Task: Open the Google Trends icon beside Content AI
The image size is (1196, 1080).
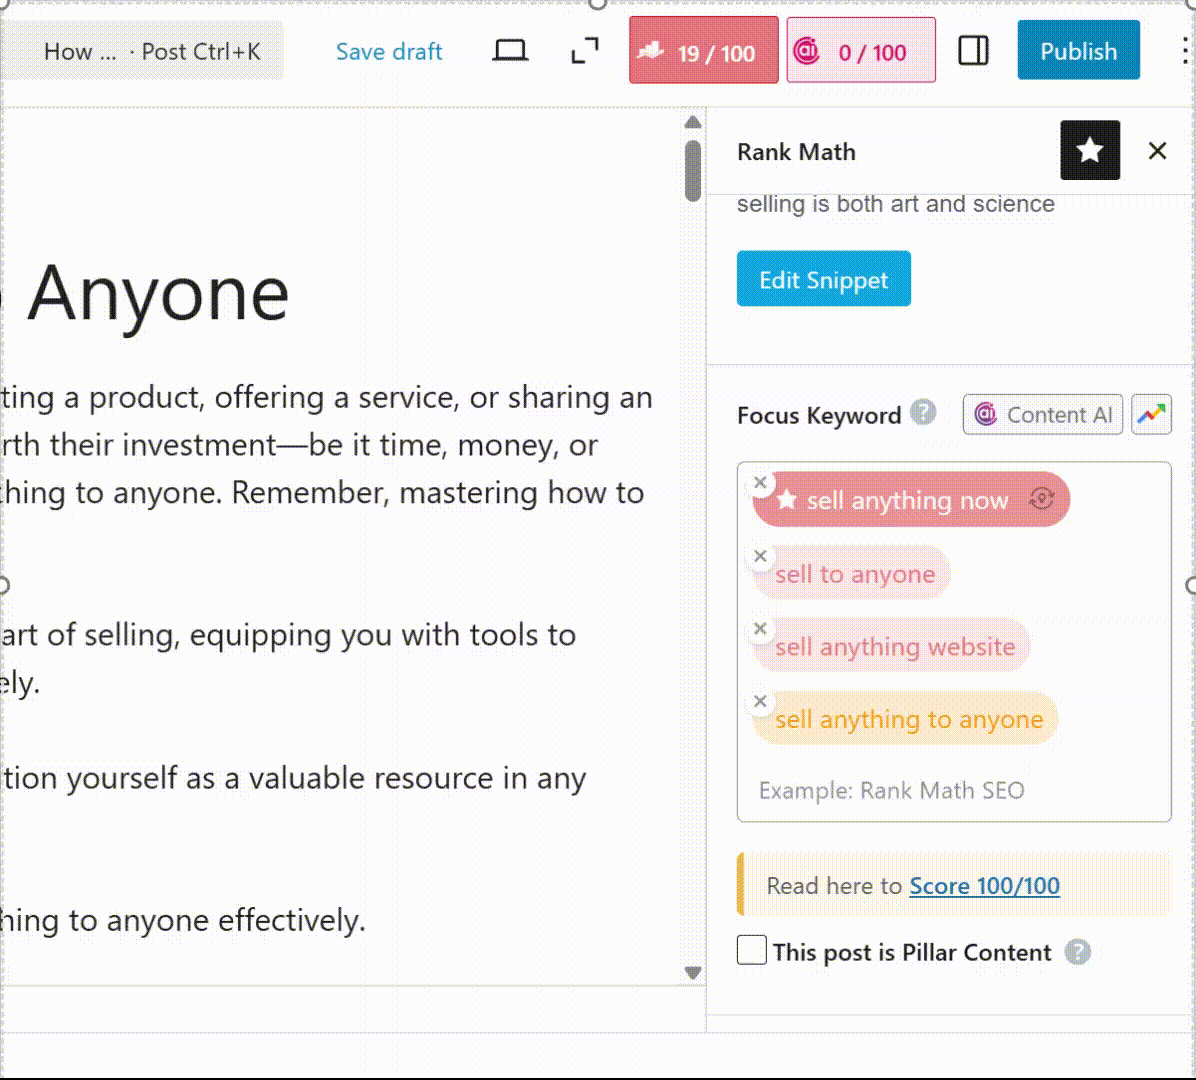Action: (x=1151, y=414)
